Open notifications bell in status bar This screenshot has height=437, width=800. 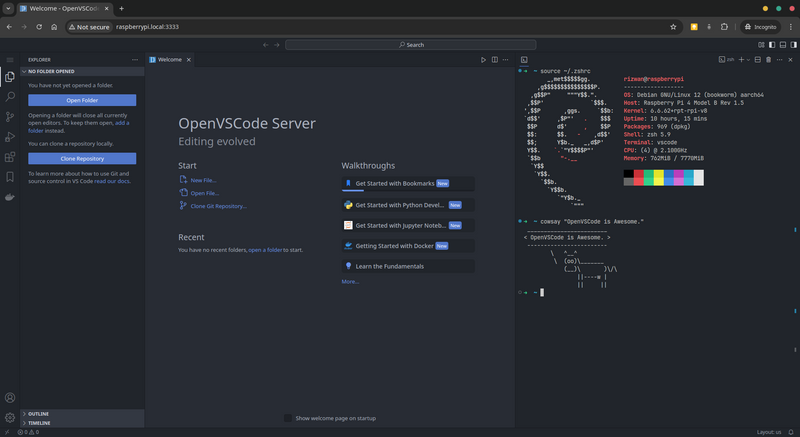[x=791, y=432]
